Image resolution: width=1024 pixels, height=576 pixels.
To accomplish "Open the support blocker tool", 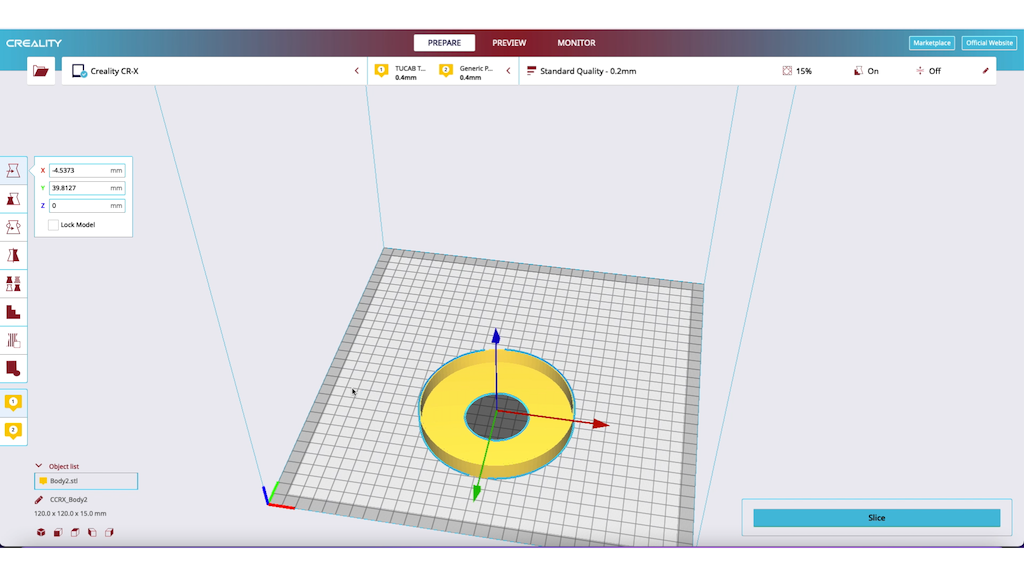I will (x=14, y=340).
